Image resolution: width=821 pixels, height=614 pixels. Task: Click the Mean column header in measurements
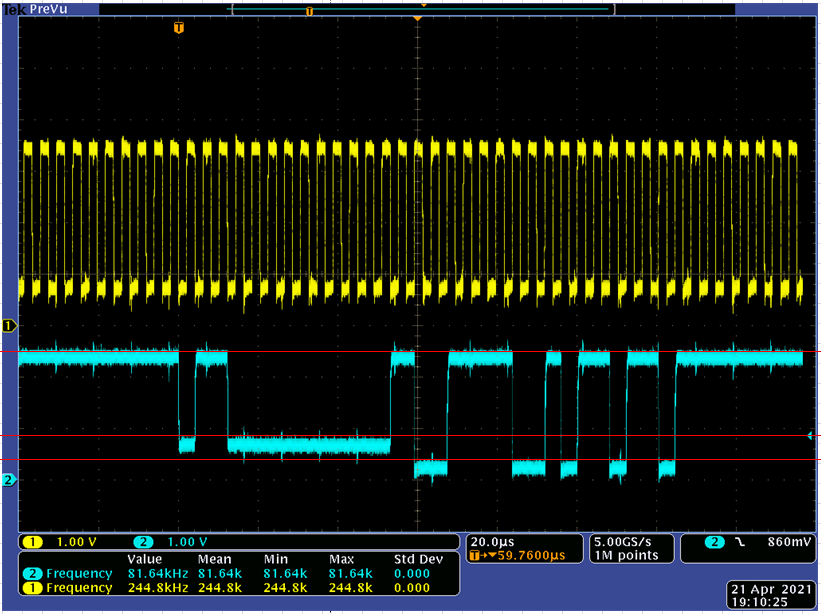tap(214, 559)
